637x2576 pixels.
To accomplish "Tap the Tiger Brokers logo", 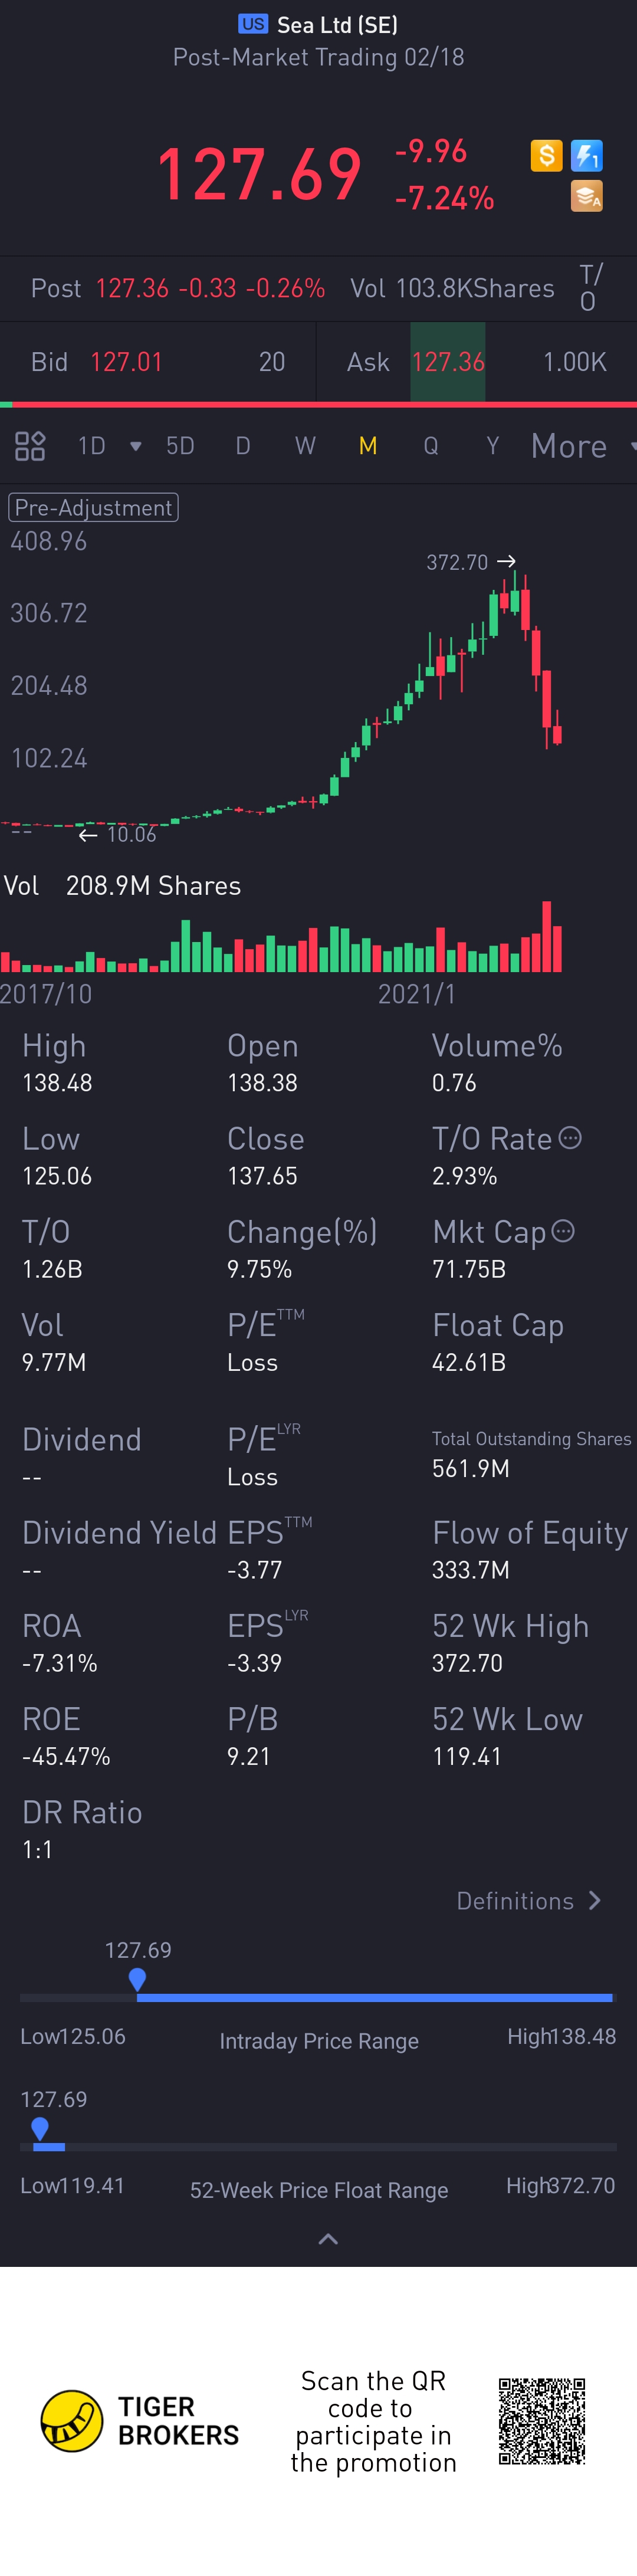I will pos(72,2421).
